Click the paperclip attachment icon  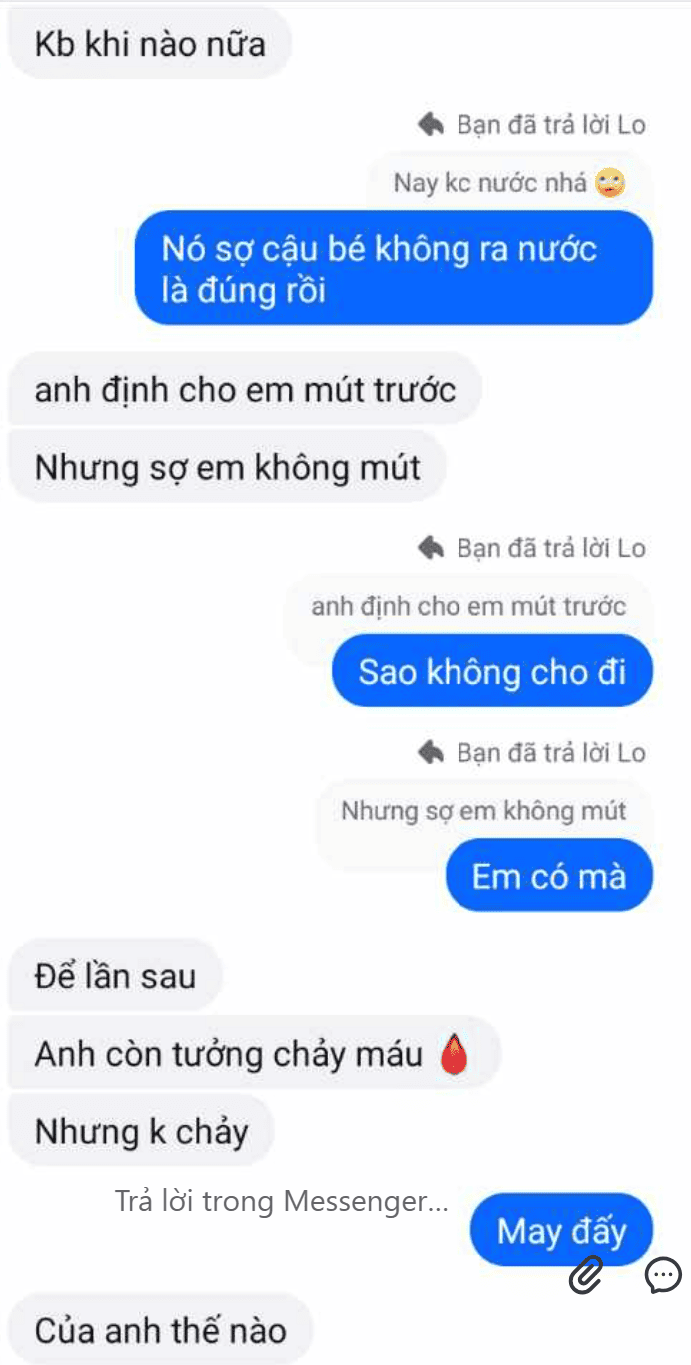(x=587, y=1275)
